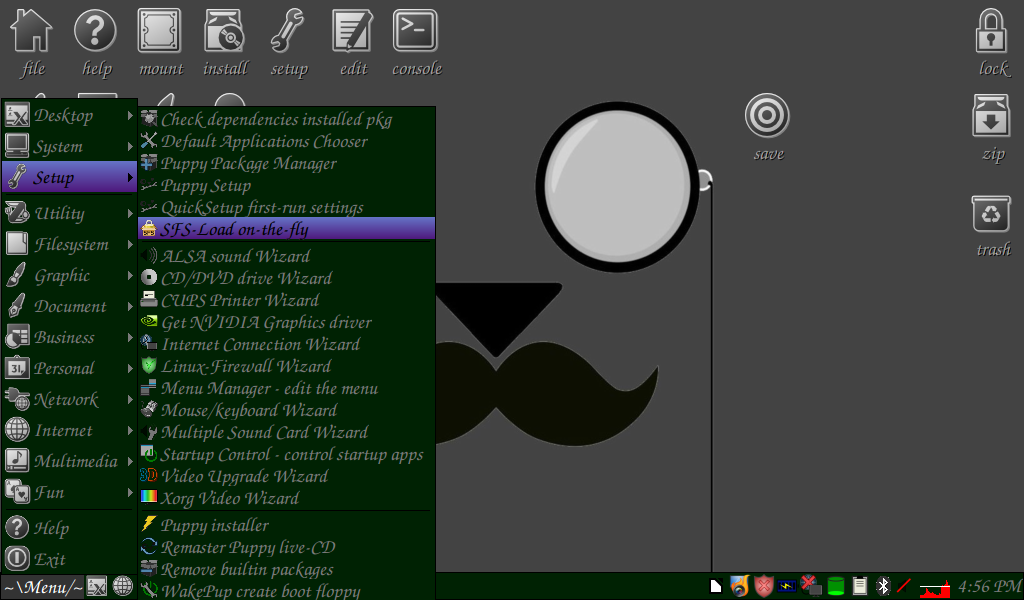Open the ~\Menu/~ start button
This screenshot has height=600, width=1024.
point(44,587)
